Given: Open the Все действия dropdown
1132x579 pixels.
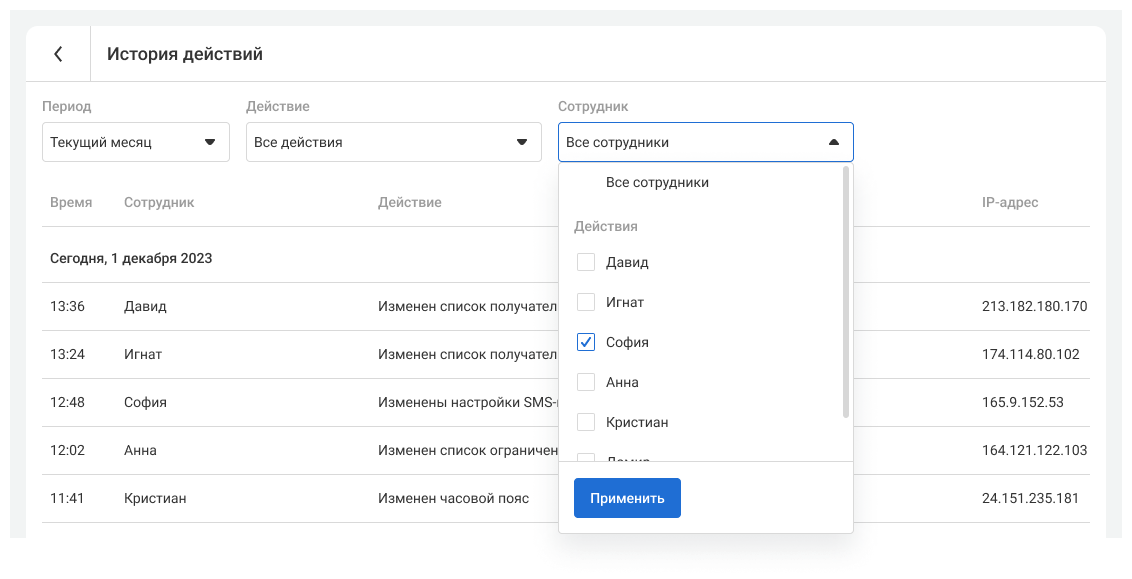Looking at the screenshot, I should [380, 142].
